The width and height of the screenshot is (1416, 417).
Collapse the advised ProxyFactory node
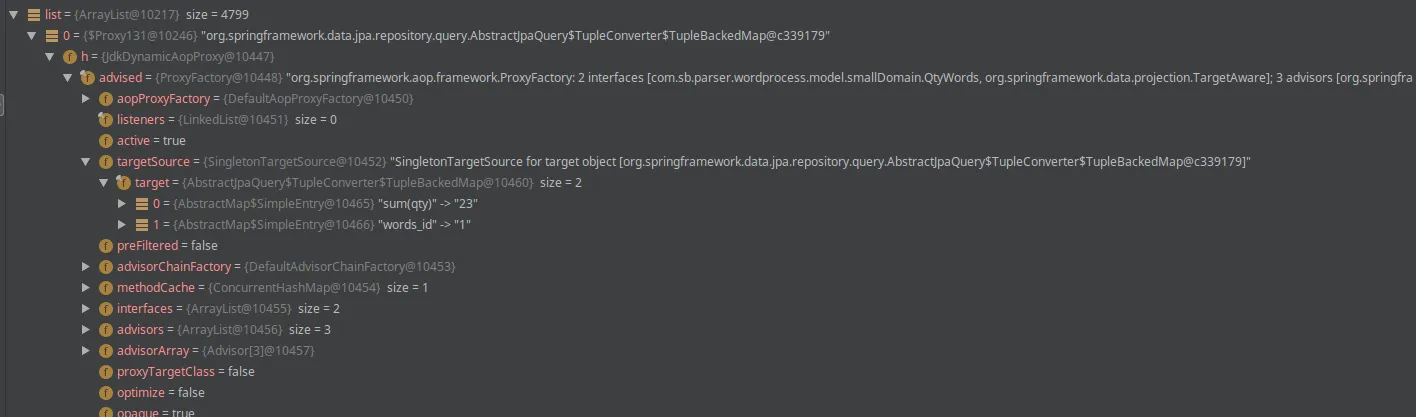67,78
